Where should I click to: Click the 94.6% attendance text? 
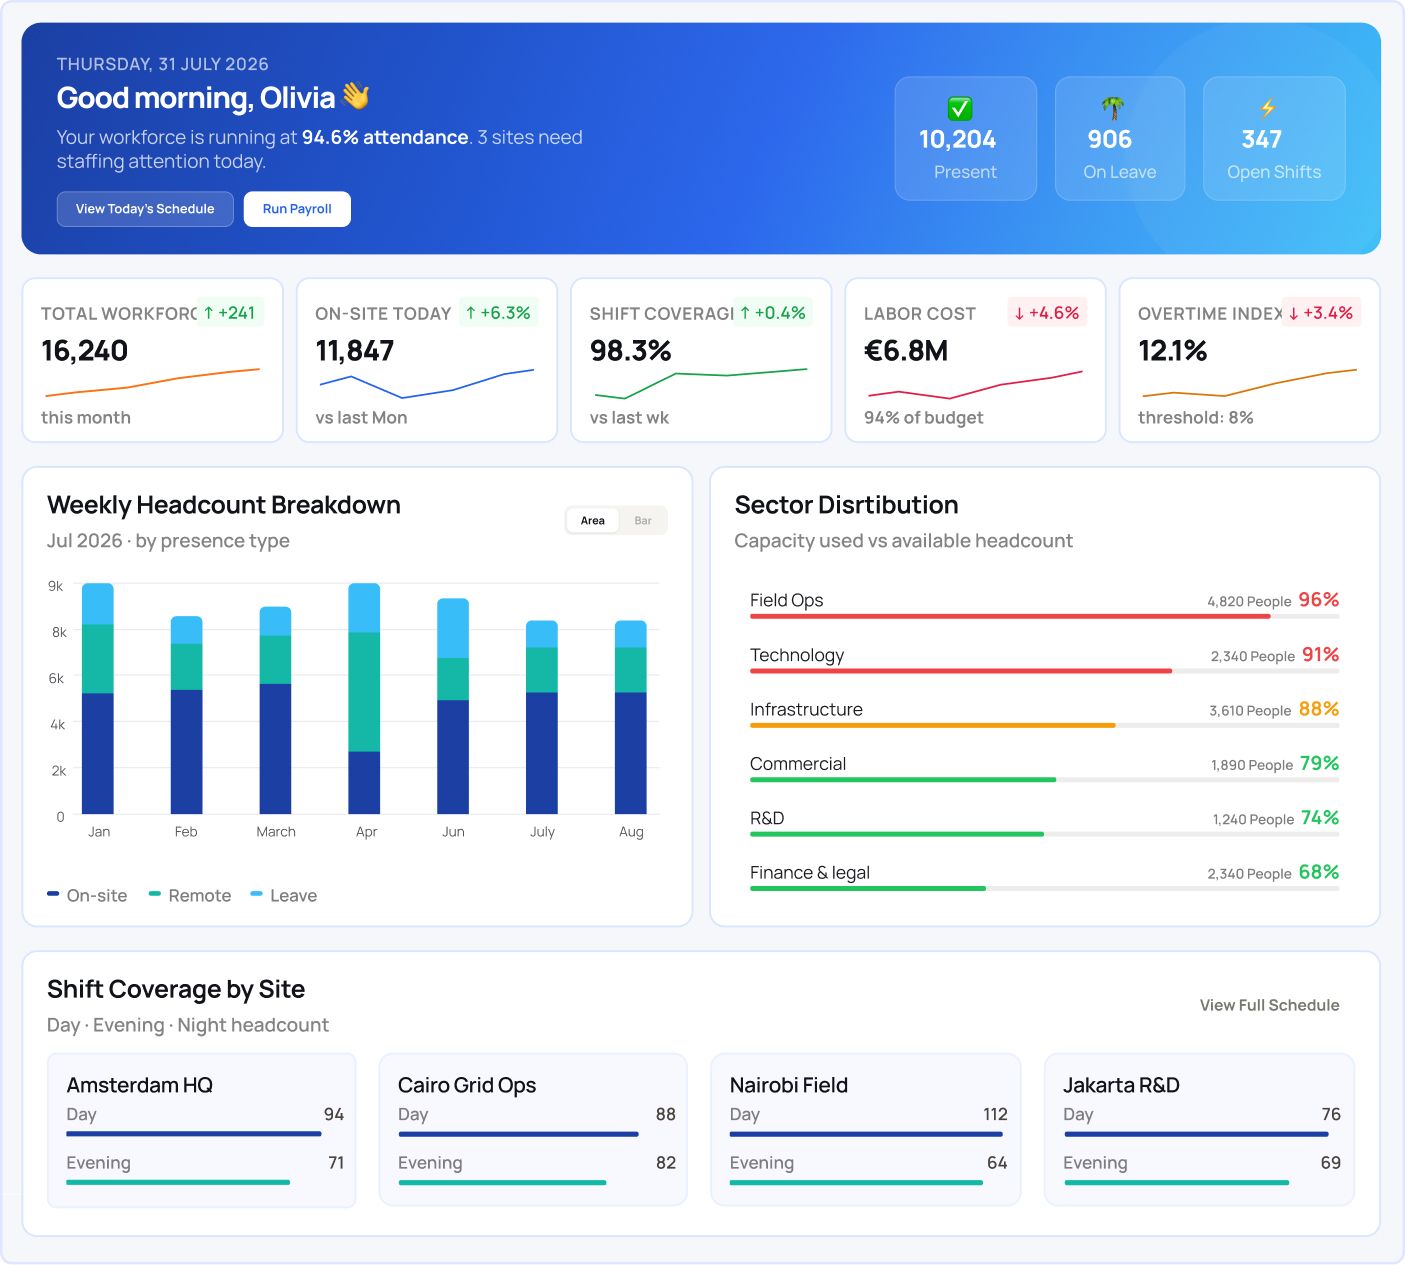385,137
